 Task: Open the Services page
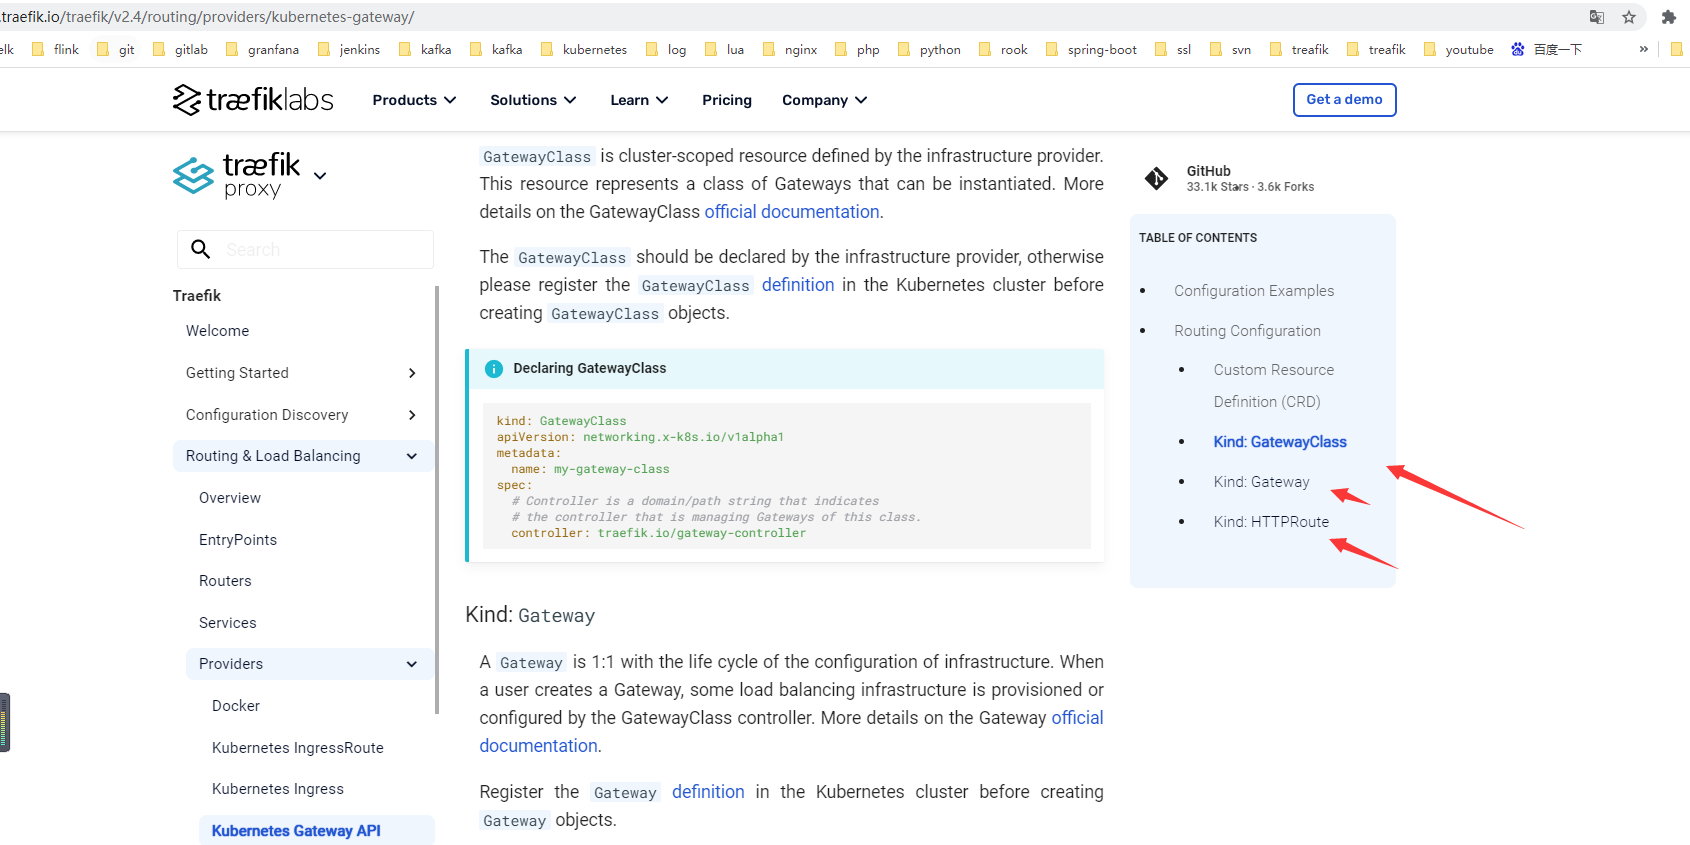[227, 623]
